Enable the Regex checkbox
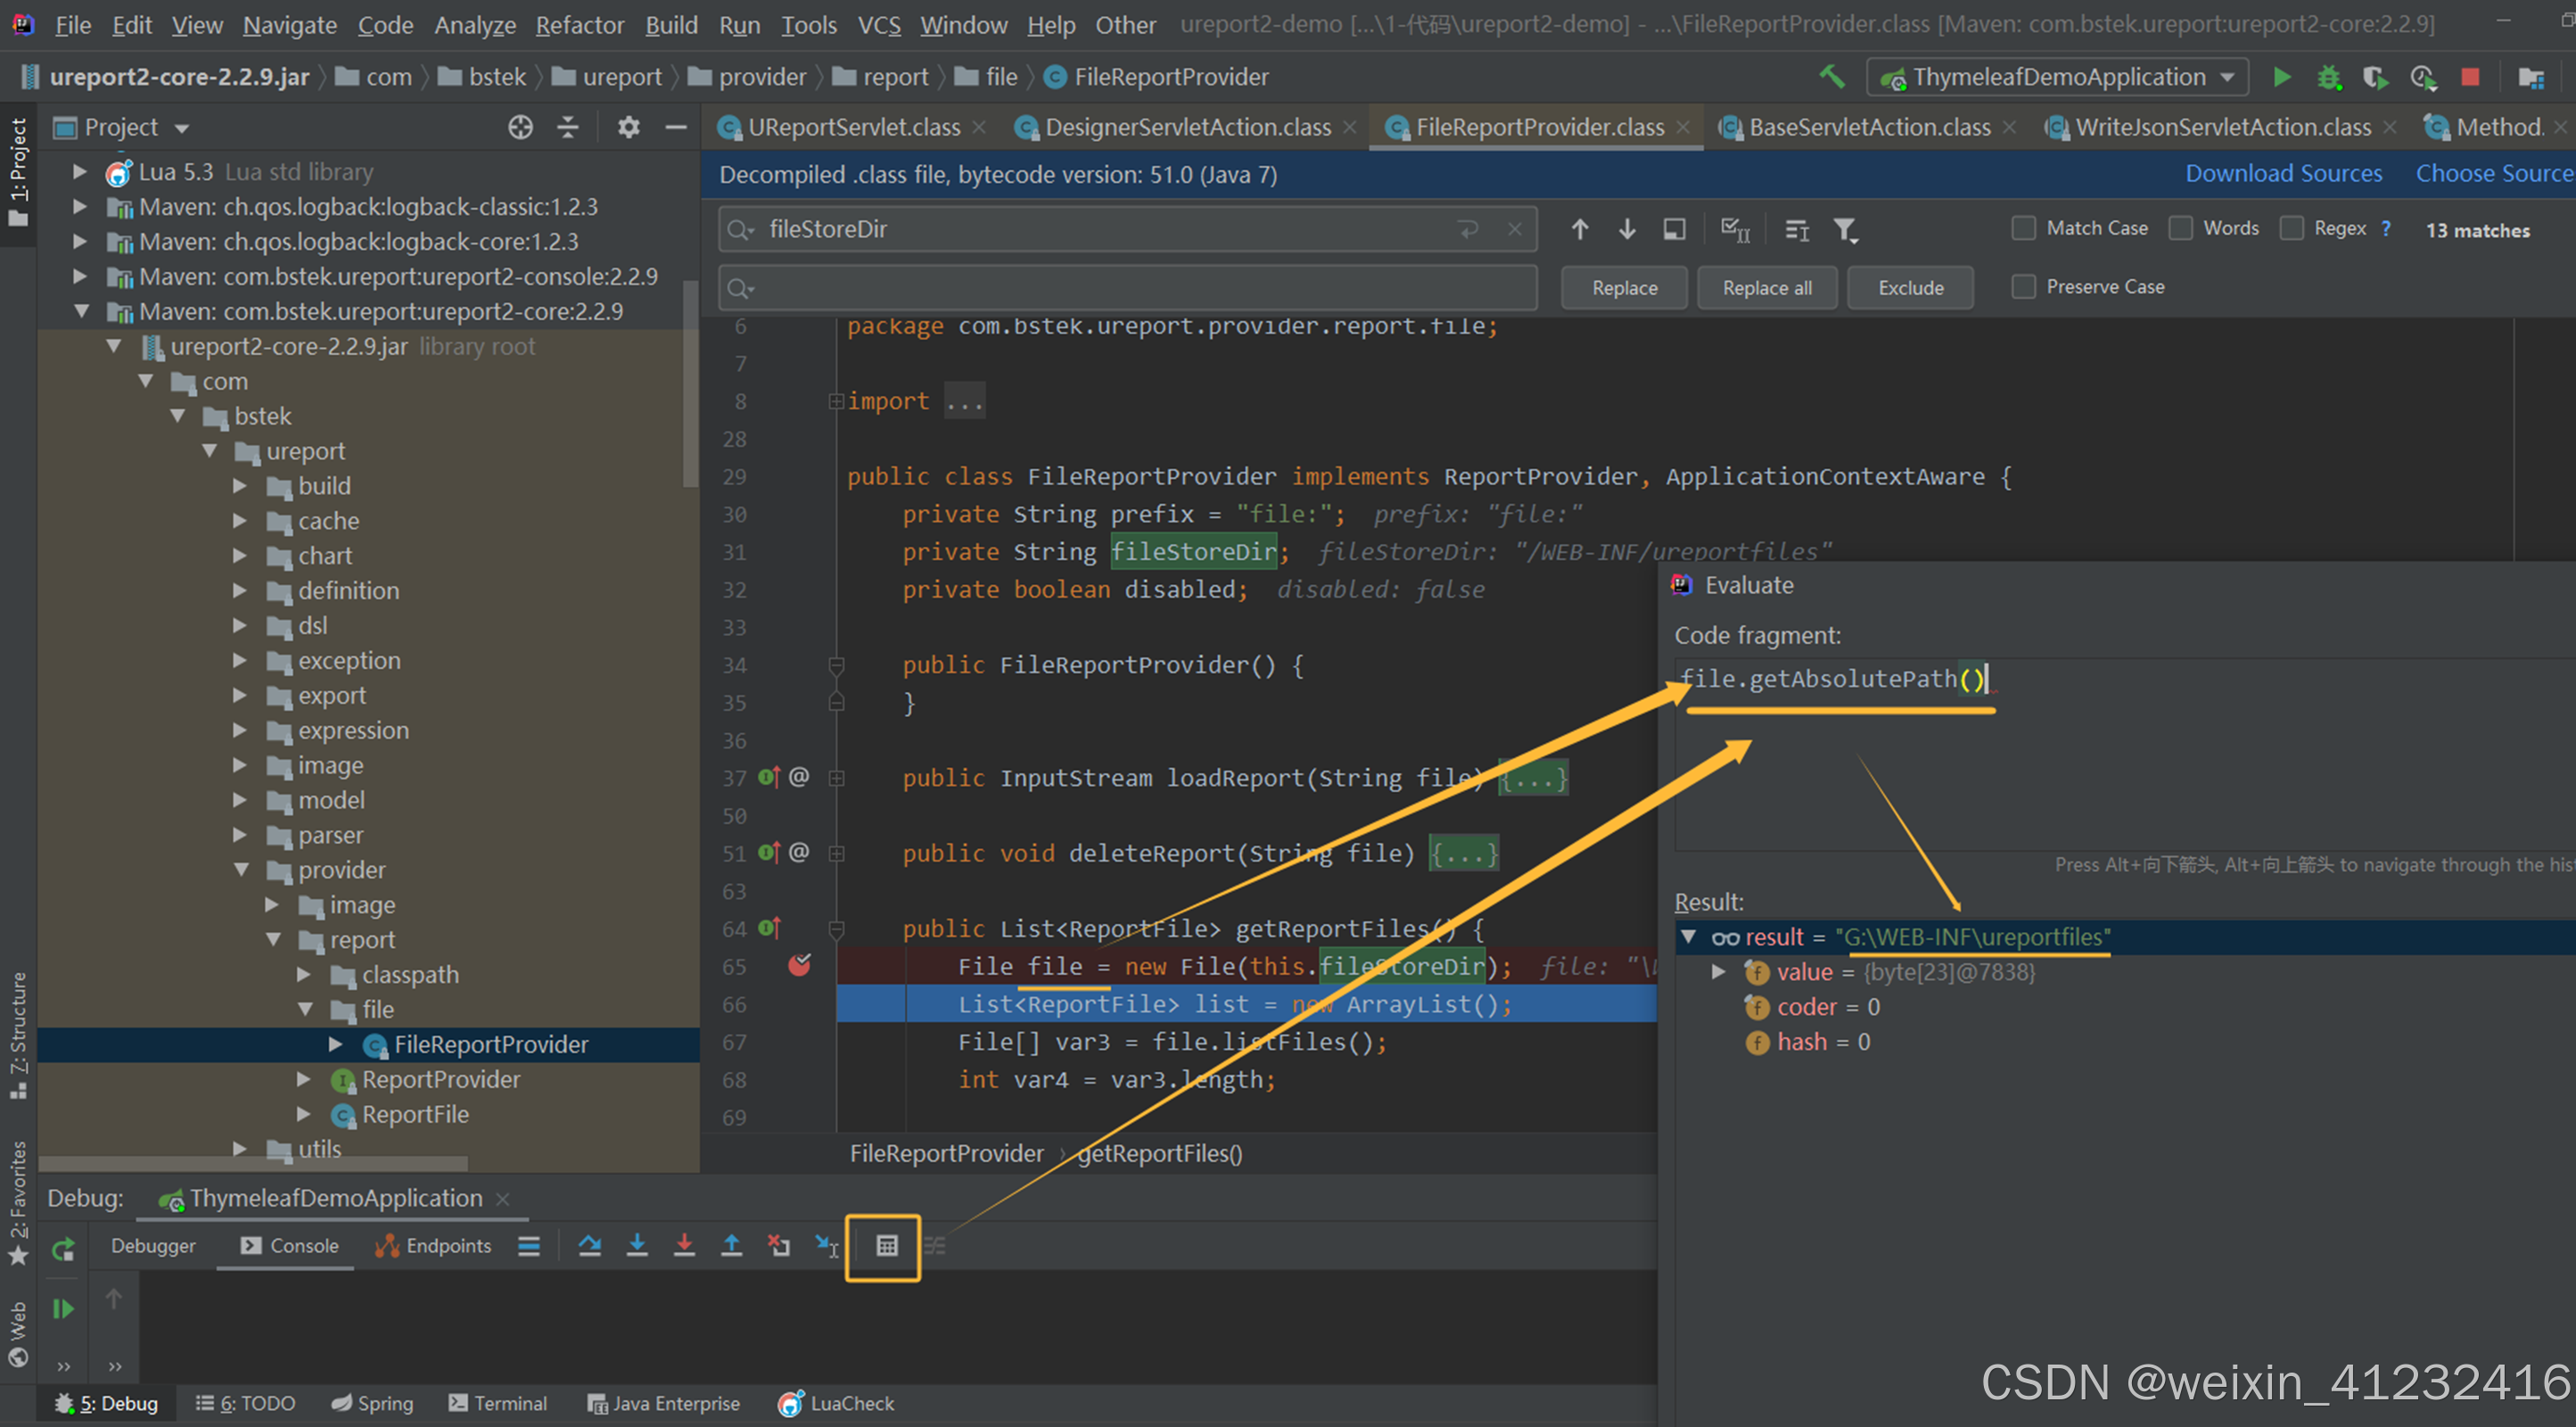Viewport: 2576px width, 1427px height. 2292,228
